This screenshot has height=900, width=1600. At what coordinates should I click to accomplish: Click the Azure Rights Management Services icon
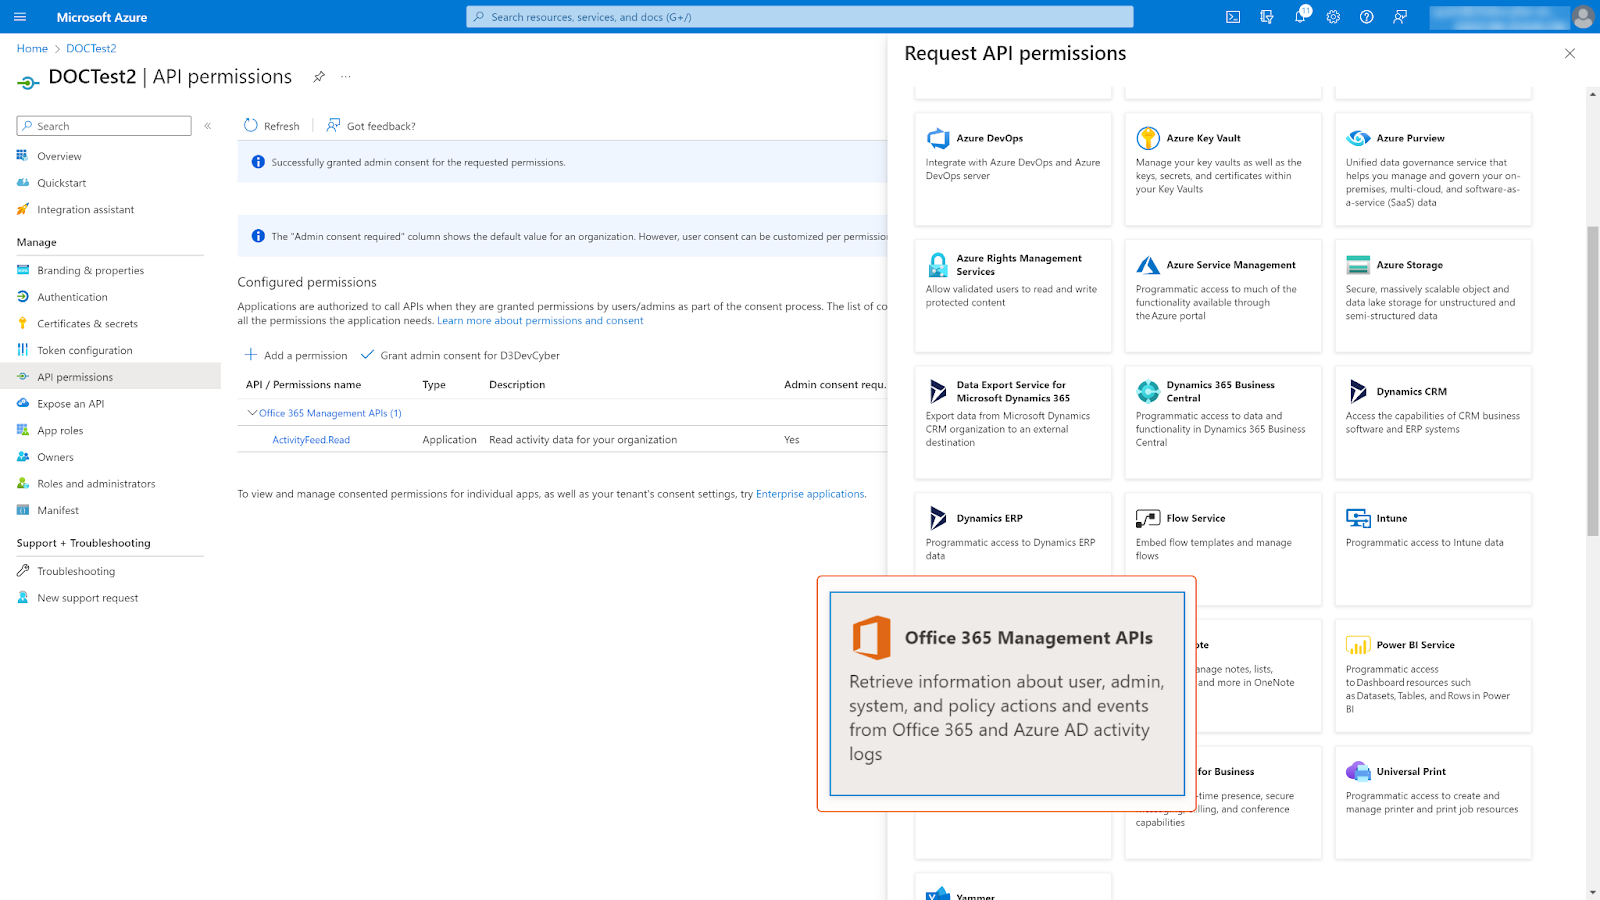click(938, 265)
